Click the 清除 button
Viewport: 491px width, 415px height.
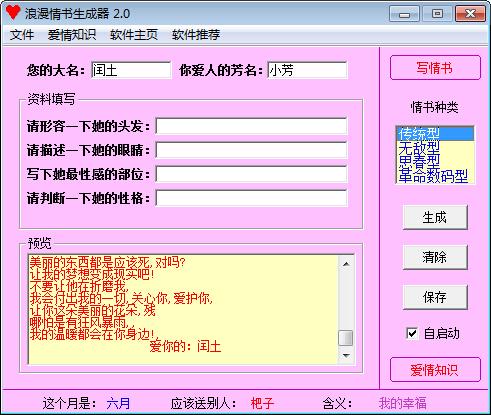[x=435, y=257]
